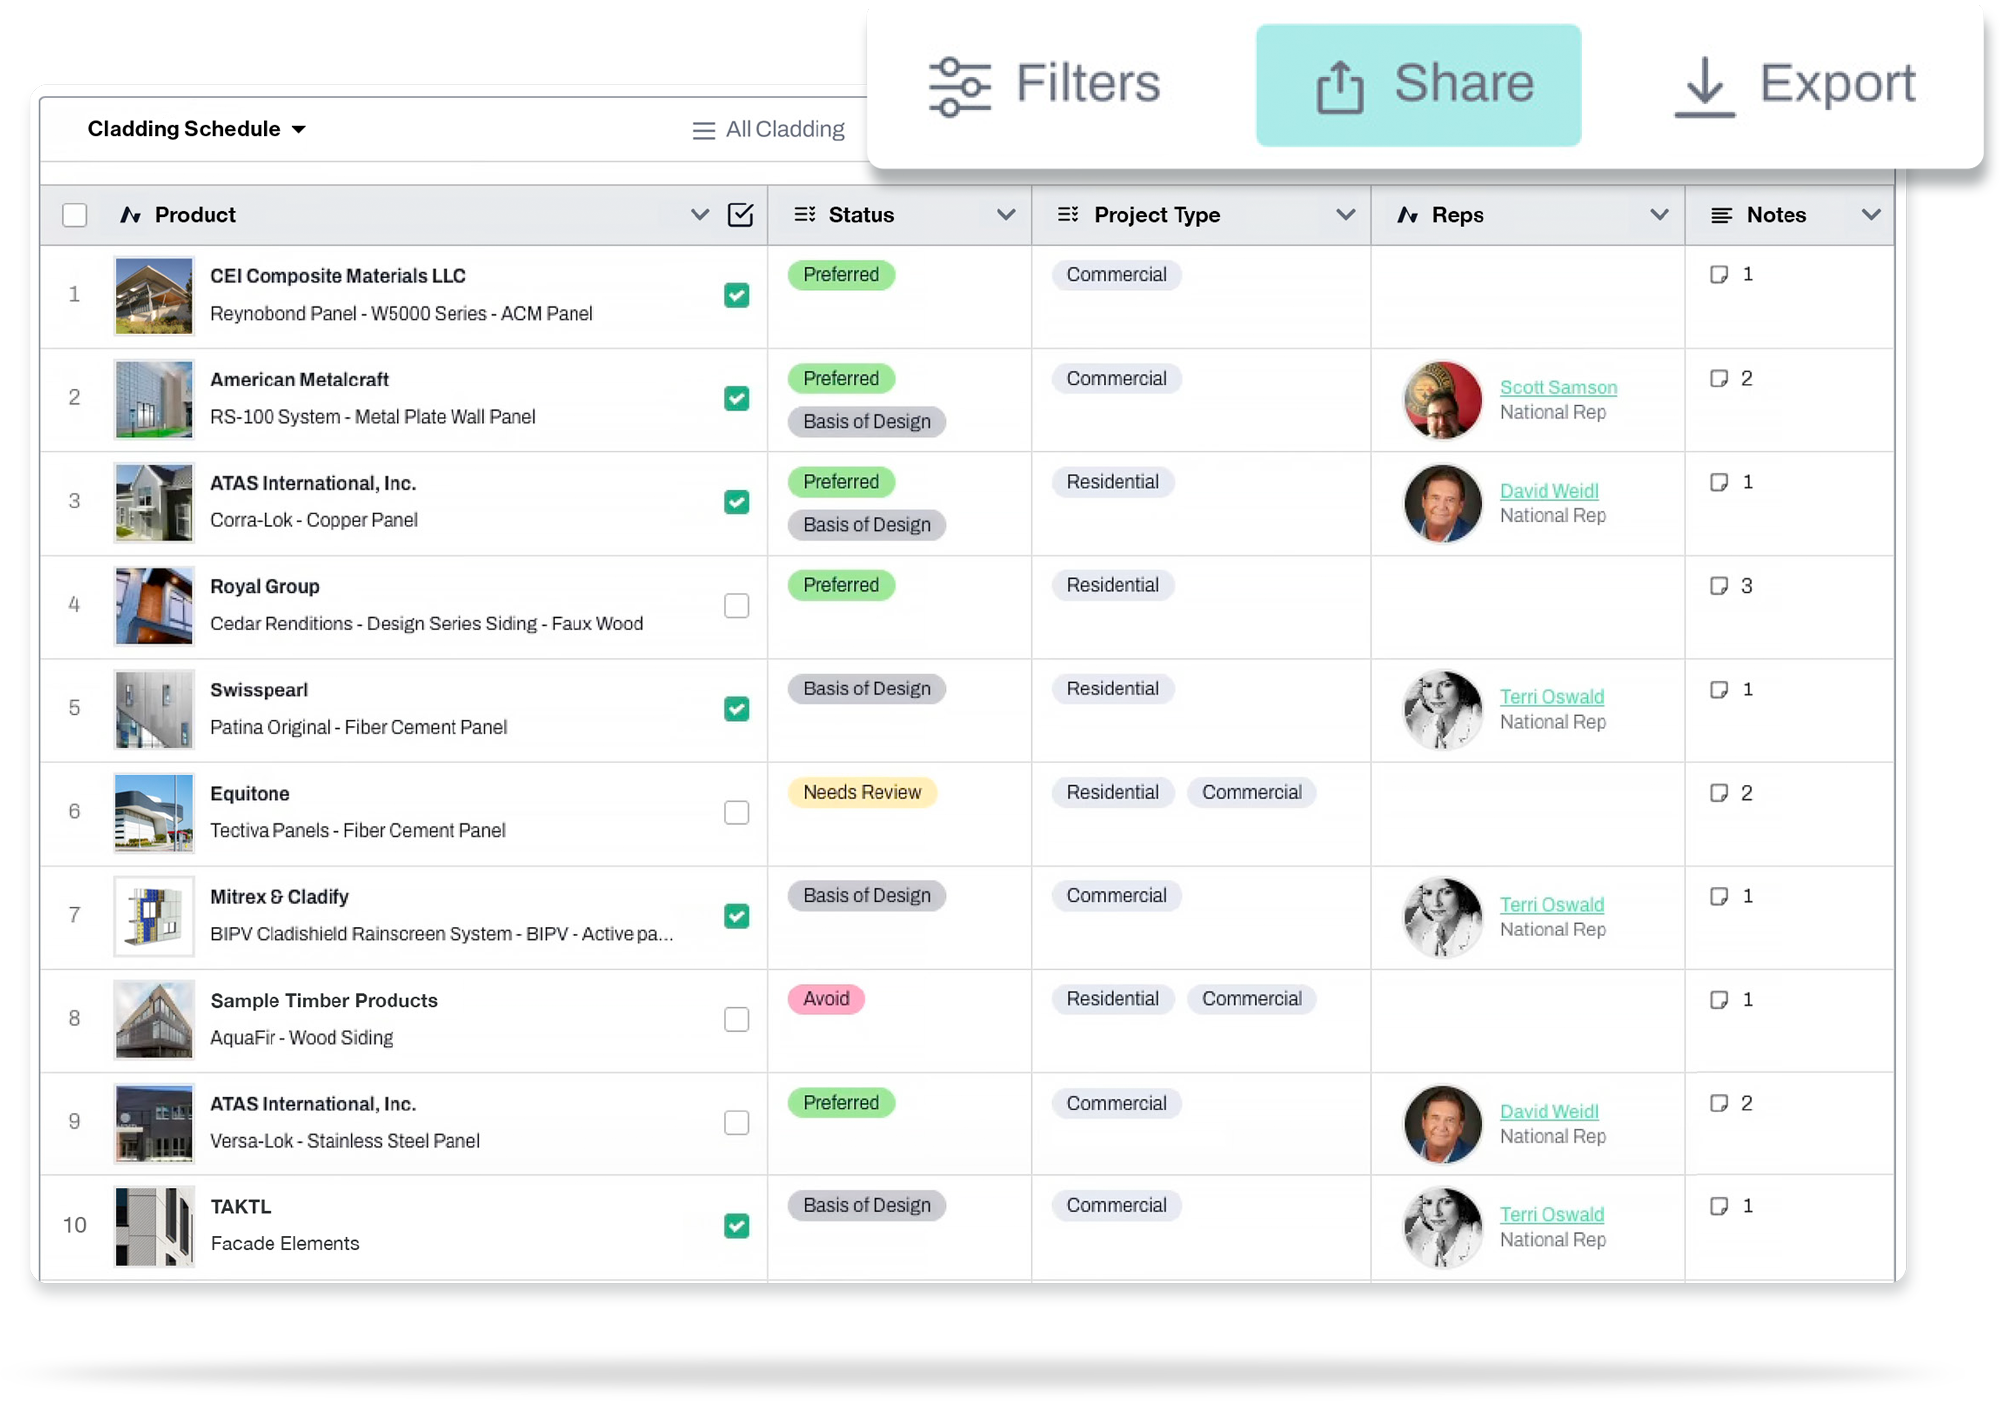The image size is (2000, 1401).
Task: Select the All Cladding view
Action: [784, 130]
